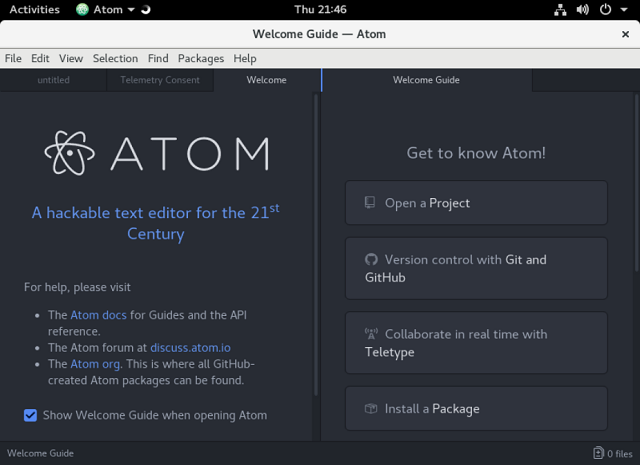Select the Welcome tab

click(267, 80)
